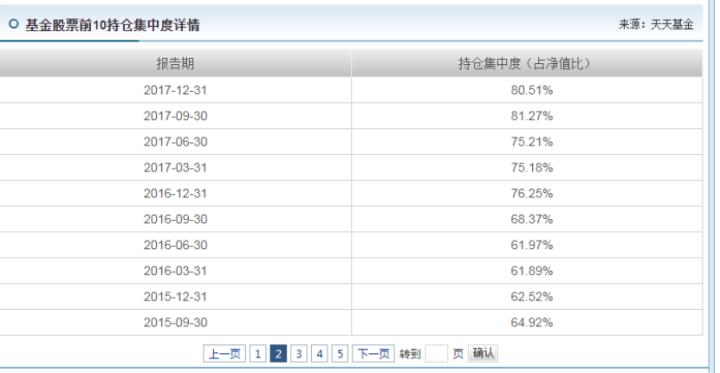The height and width of the screenshot is (373, 720).
Task: Select date cell 2017-12-31
Action: pyautogui.click(x=175, y=90)
